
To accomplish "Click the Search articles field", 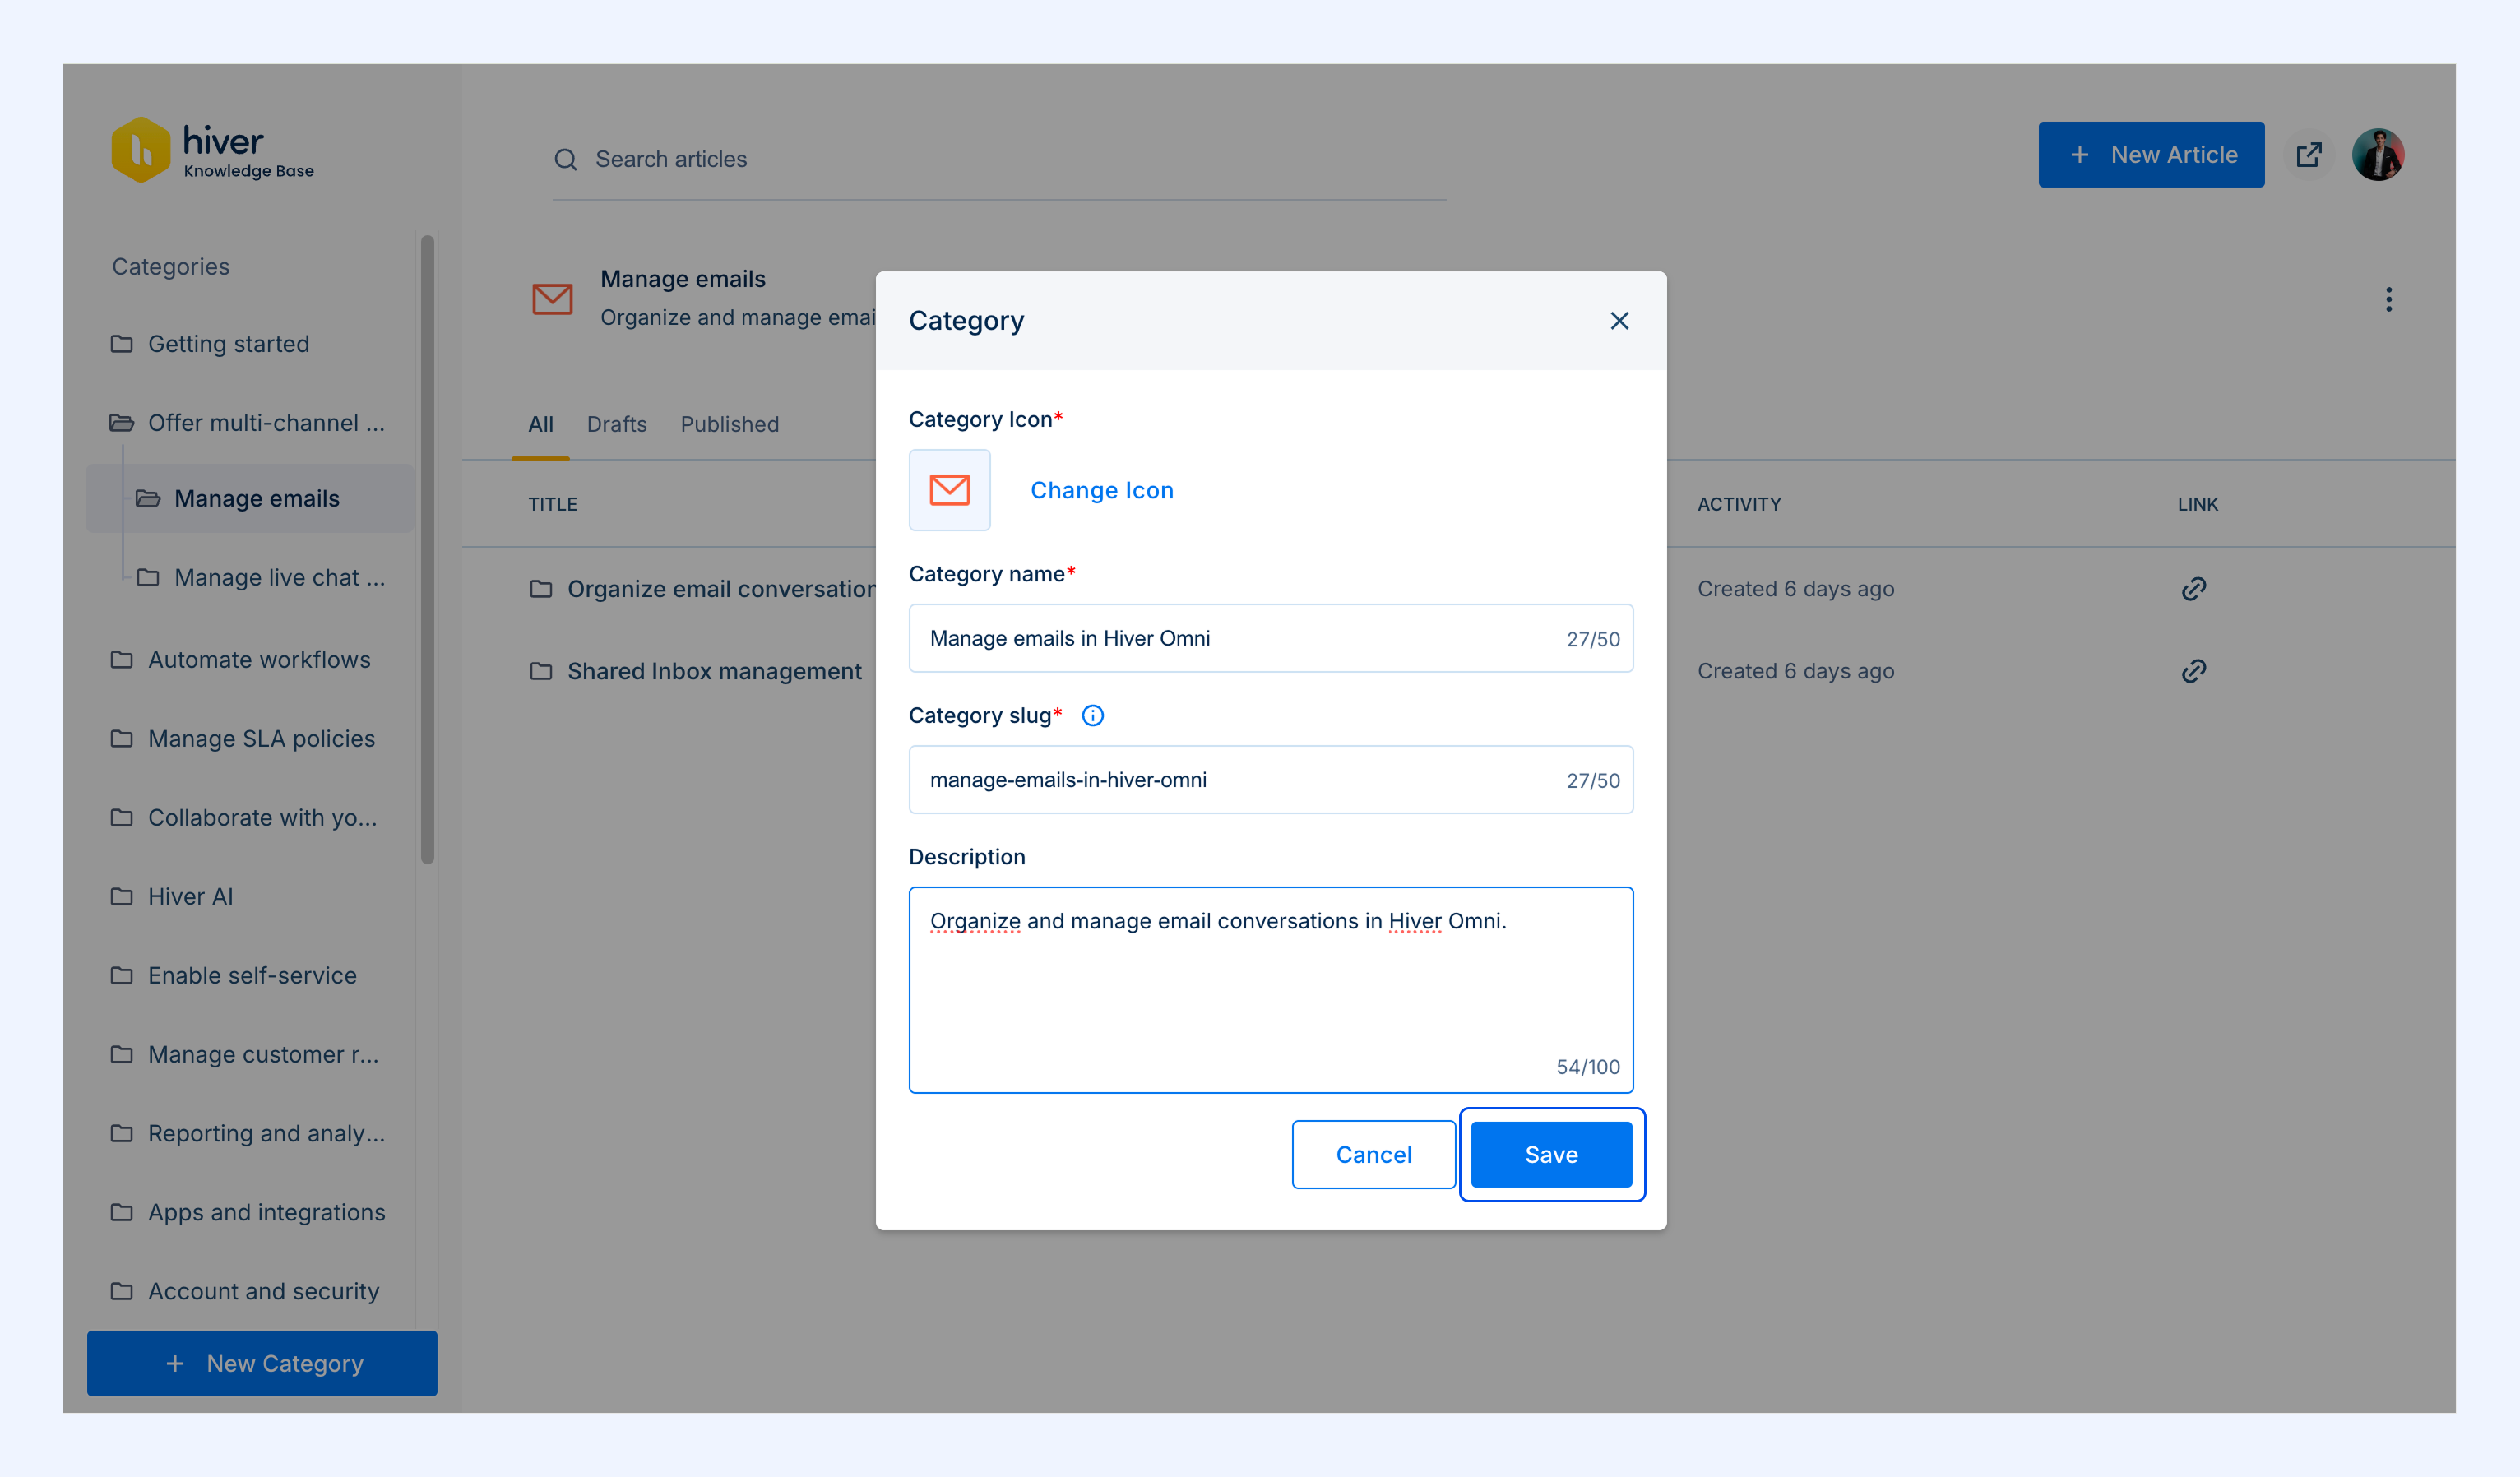I will click(x=1000, y=160).
